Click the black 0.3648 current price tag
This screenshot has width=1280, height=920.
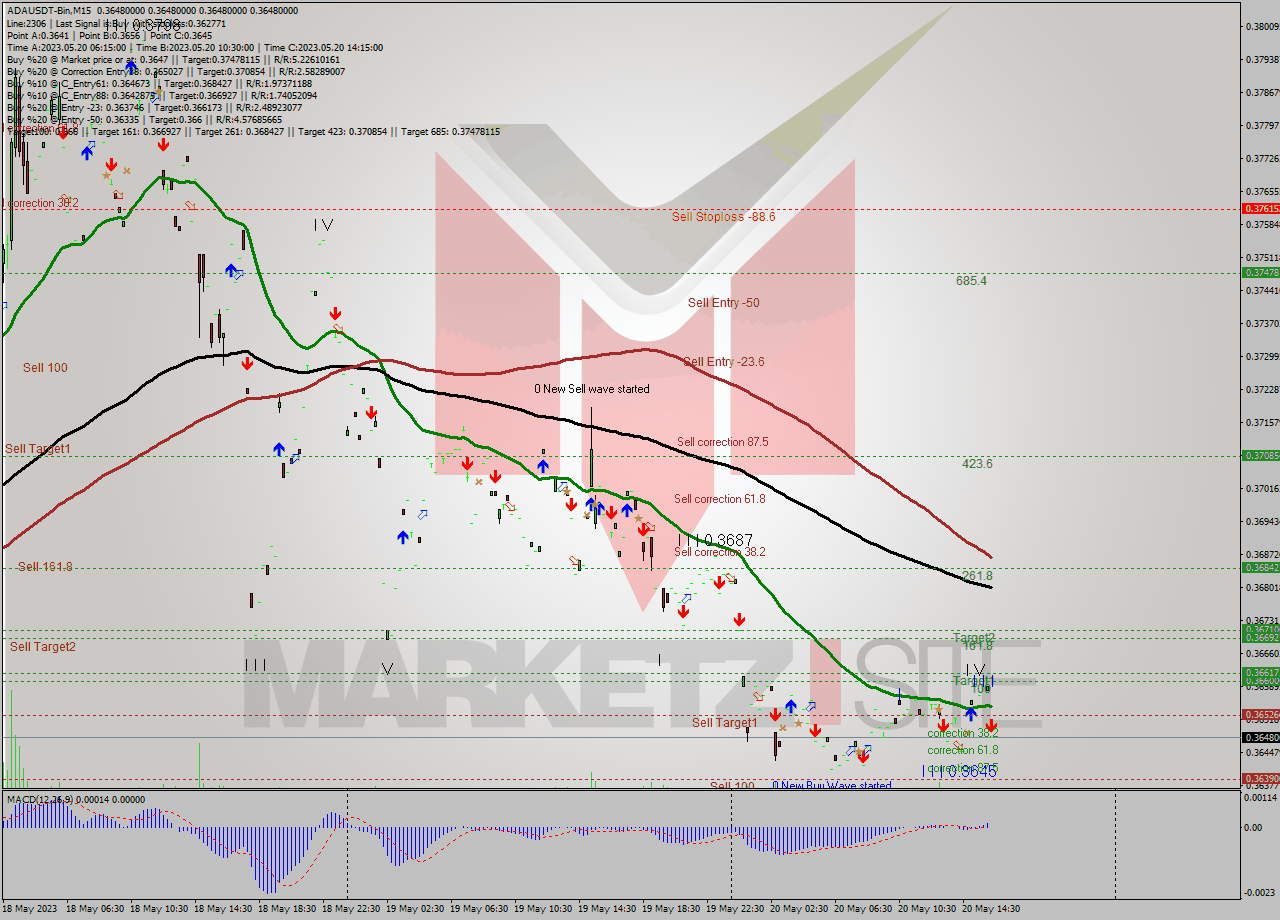(1259, 737)
